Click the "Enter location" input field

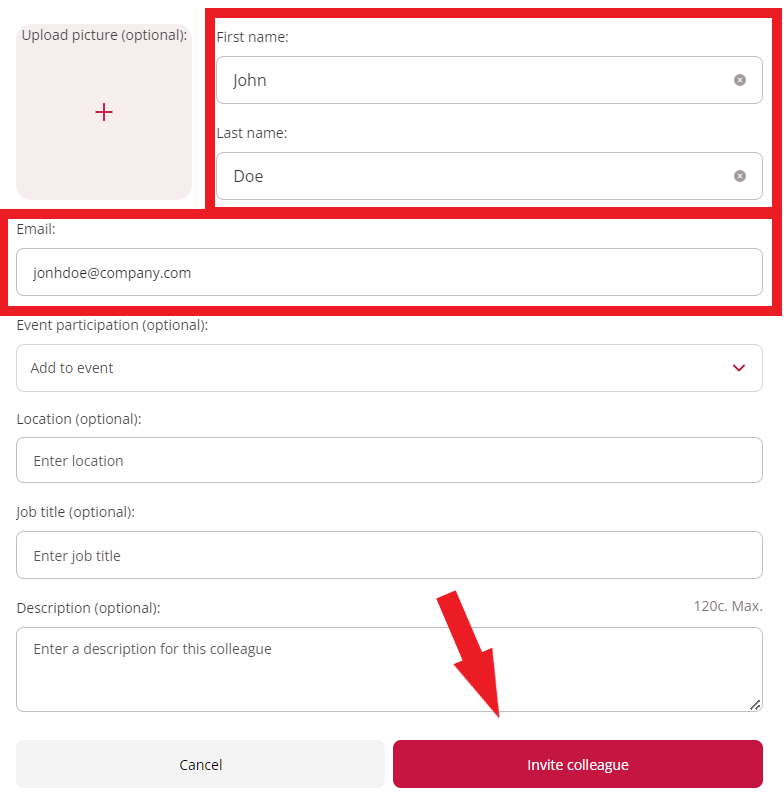389,461
